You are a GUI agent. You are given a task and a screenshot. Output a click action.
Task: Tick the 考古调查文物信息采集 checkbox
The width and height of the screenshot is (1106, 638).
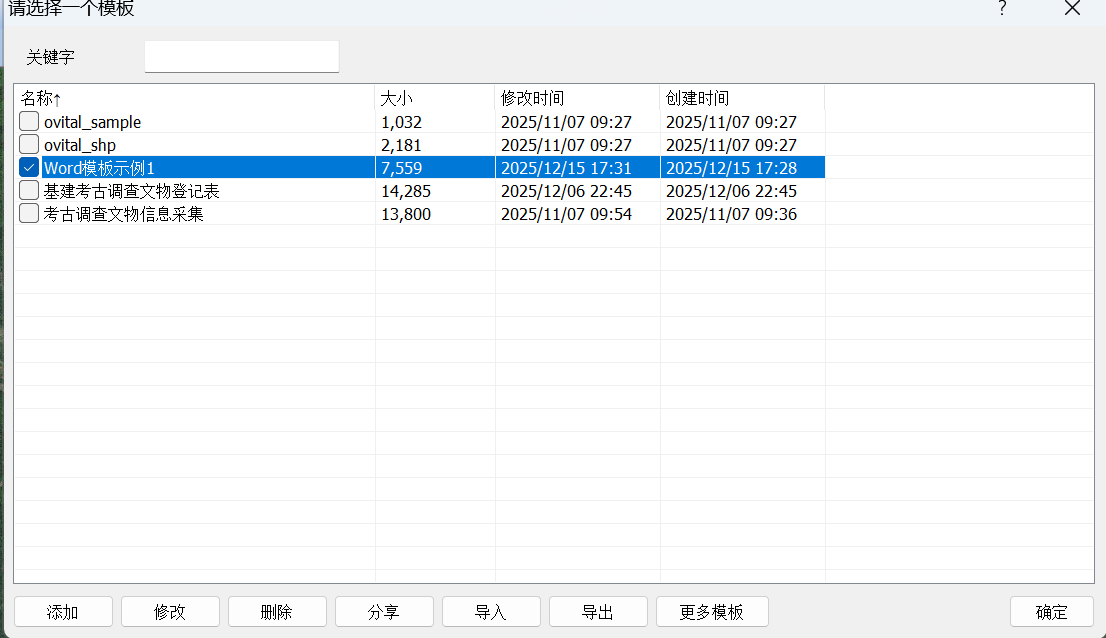click(29, 213)
